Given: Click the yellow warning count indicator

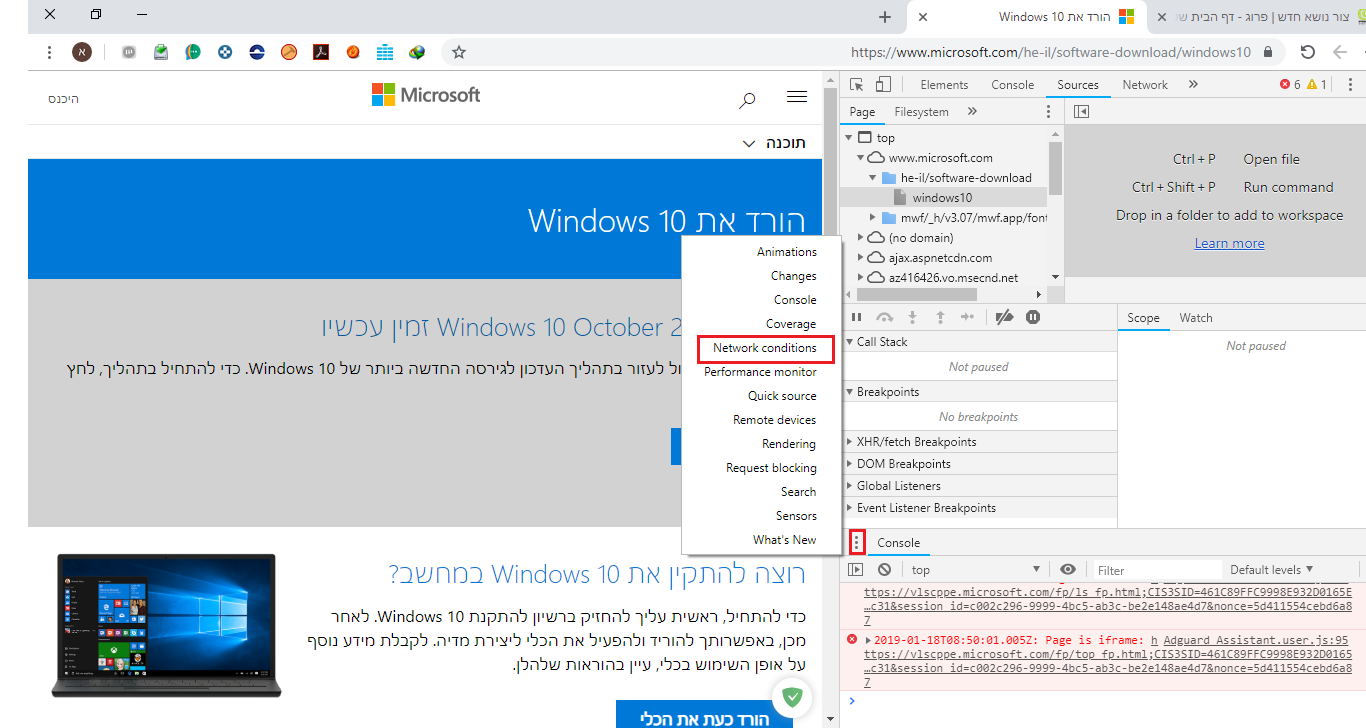Looking at the screenshot, I should [x=1317, y=85].
